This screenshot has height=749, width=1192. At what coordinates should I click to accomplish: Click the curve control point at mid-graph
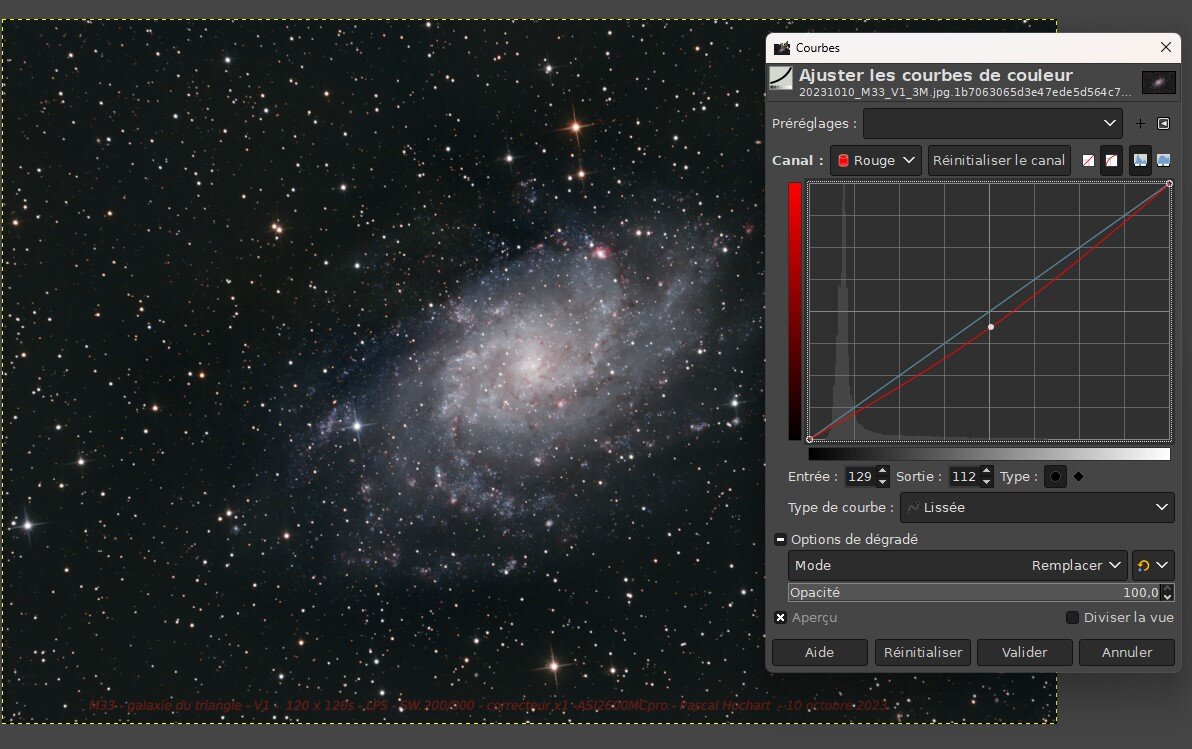point(991,327)
